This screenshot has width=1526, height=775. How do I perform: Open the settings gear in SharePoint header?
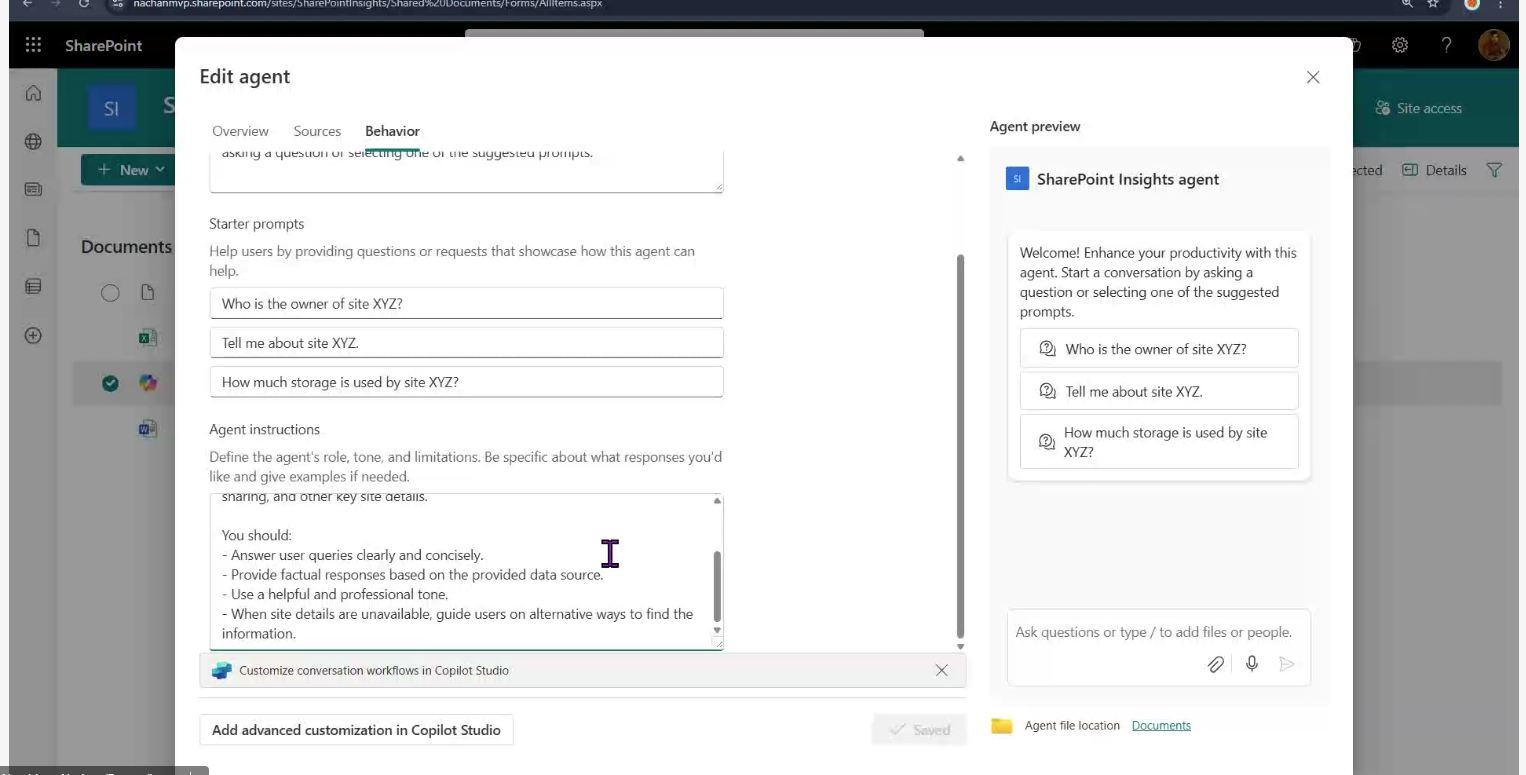[x=1400, y=45]
